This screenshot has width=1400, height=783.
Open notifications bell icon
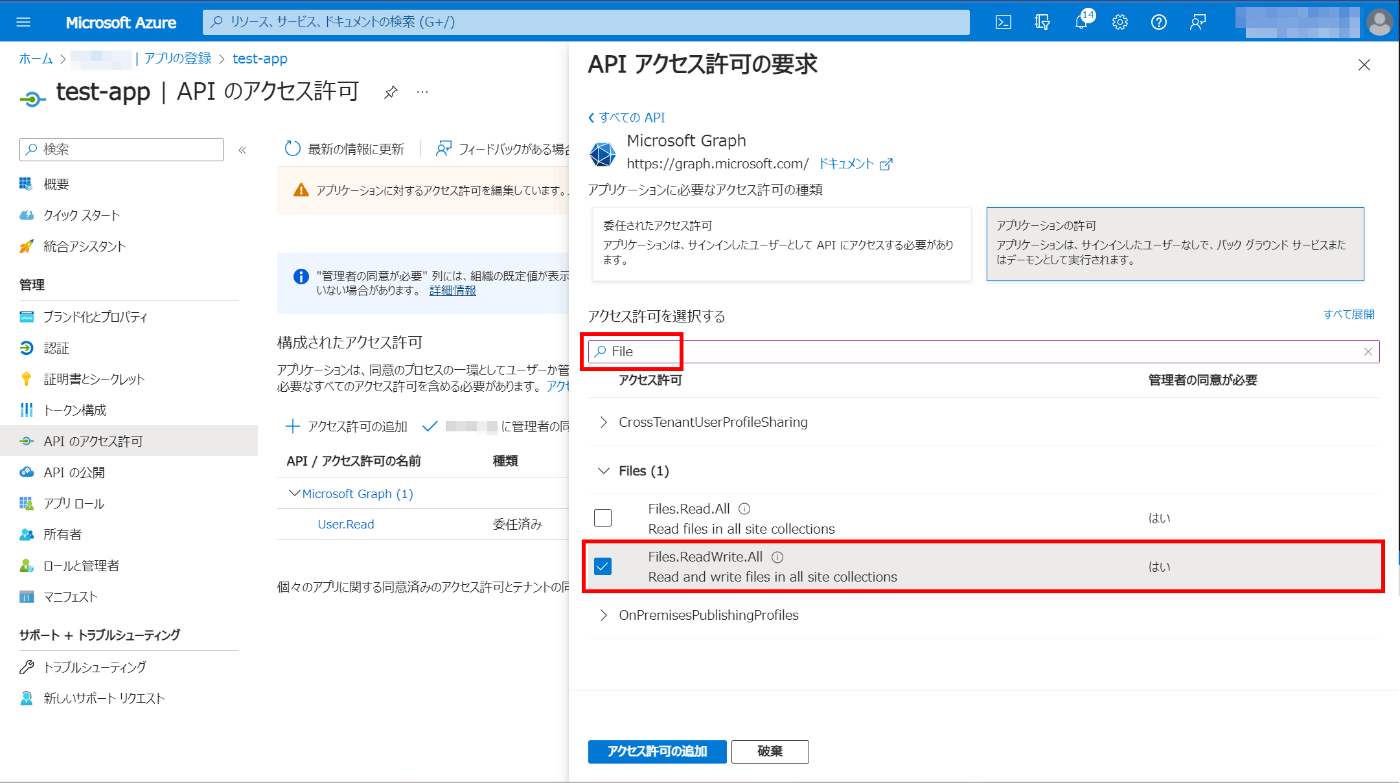pos(1081,22)
